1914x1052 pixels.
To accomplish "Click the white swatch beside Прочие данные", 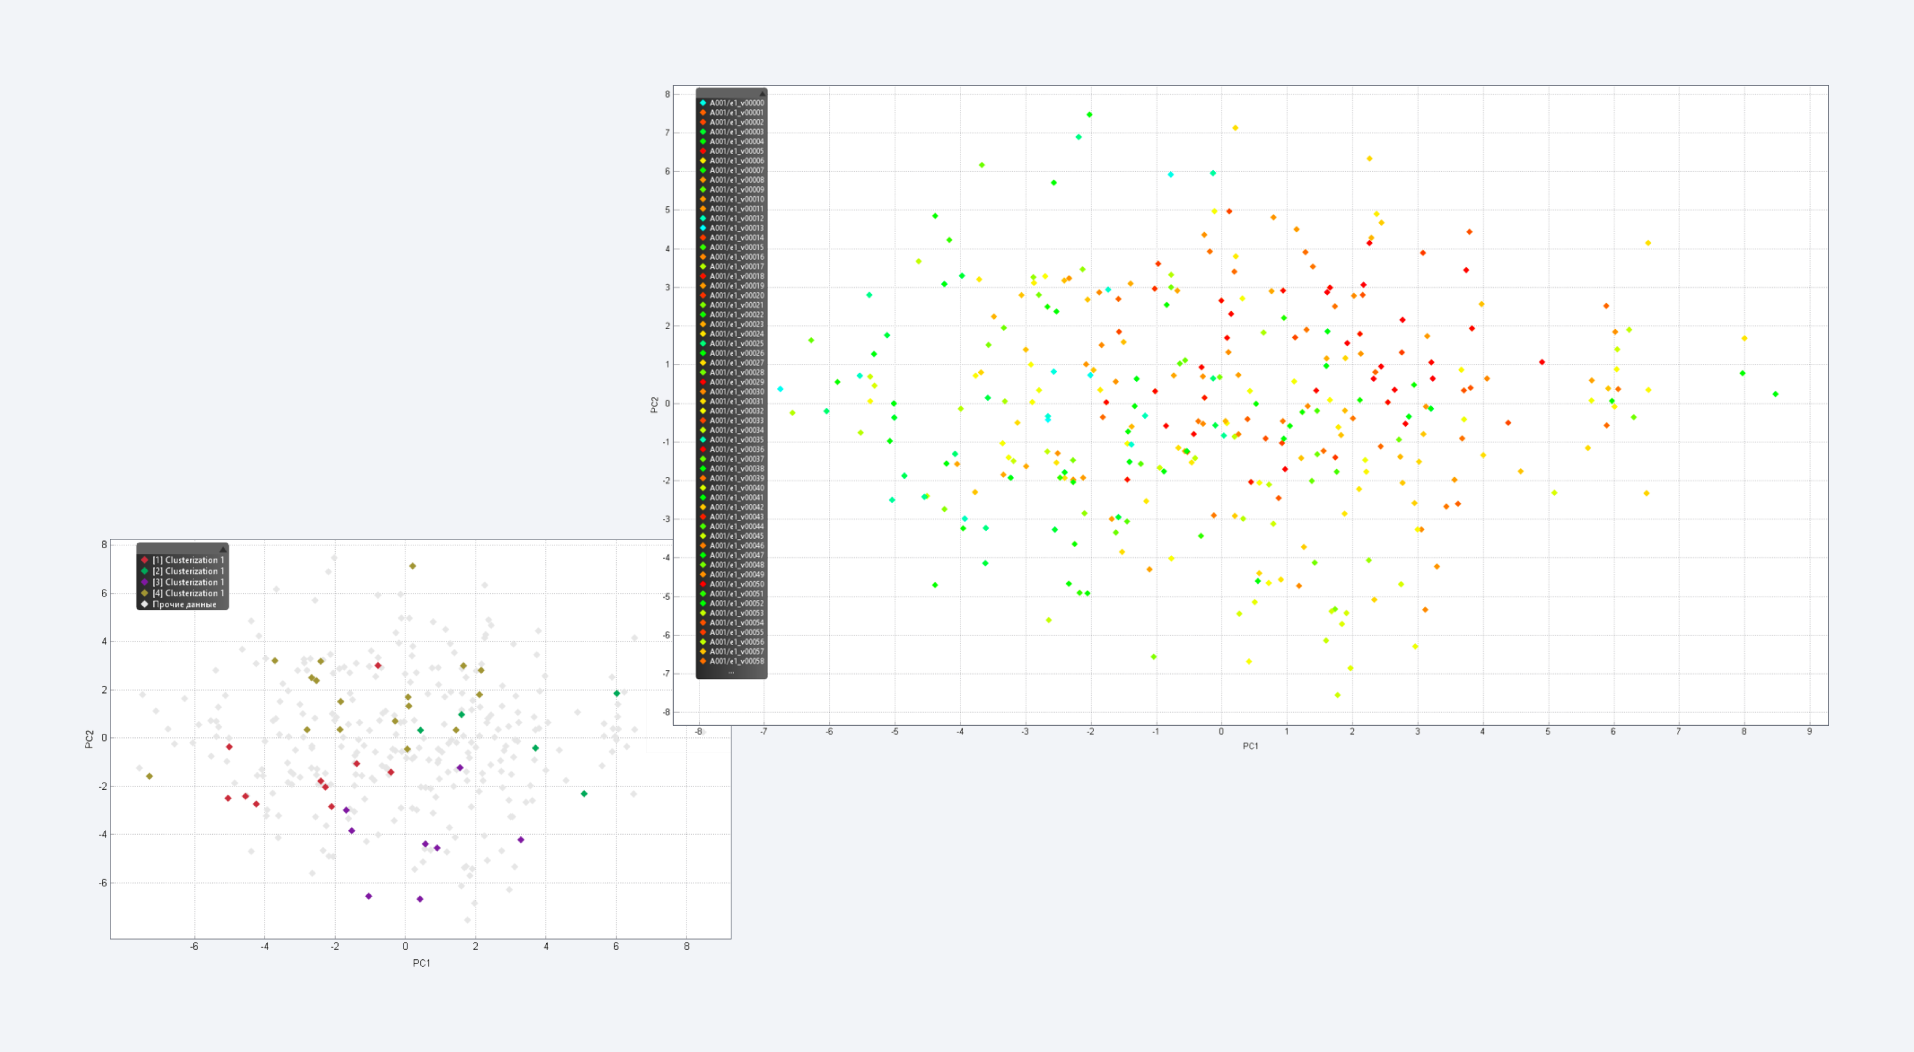I will pos(145,604).
